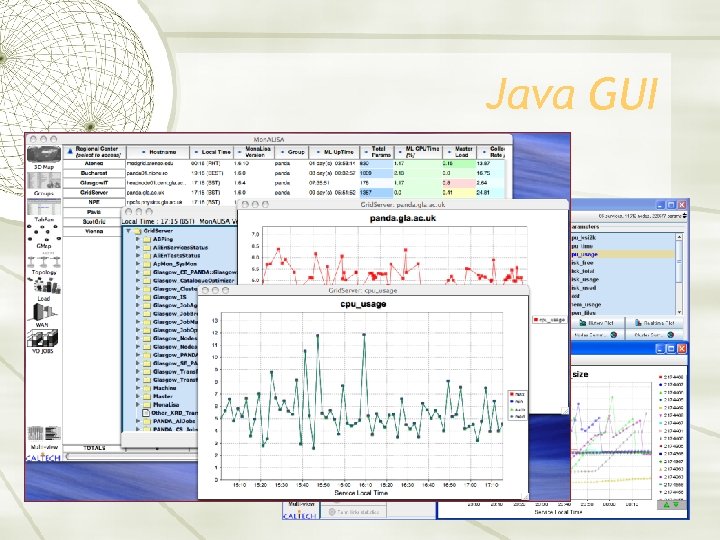Select the Vienna regional center

[94, 231]
